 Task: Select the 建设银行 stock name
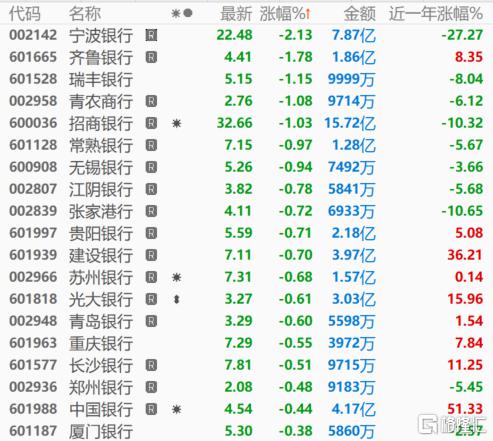point(101,255)
